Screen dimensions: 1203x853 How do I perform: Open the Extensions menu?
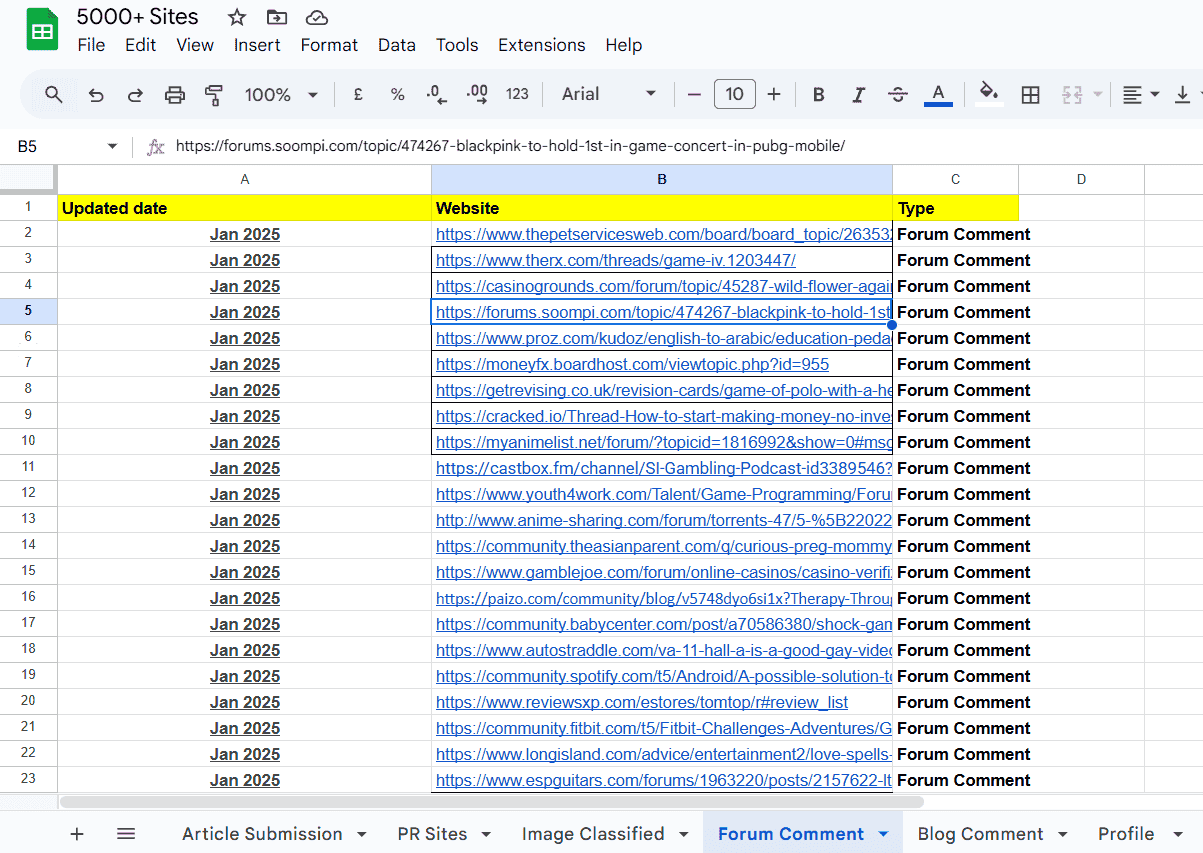click(x=541, y=45)
